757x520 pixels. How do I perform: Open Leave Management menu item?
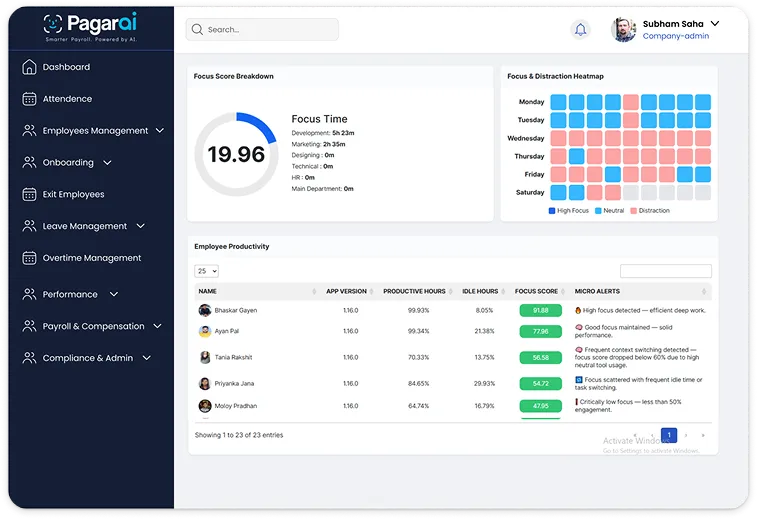tap(84, 227)
